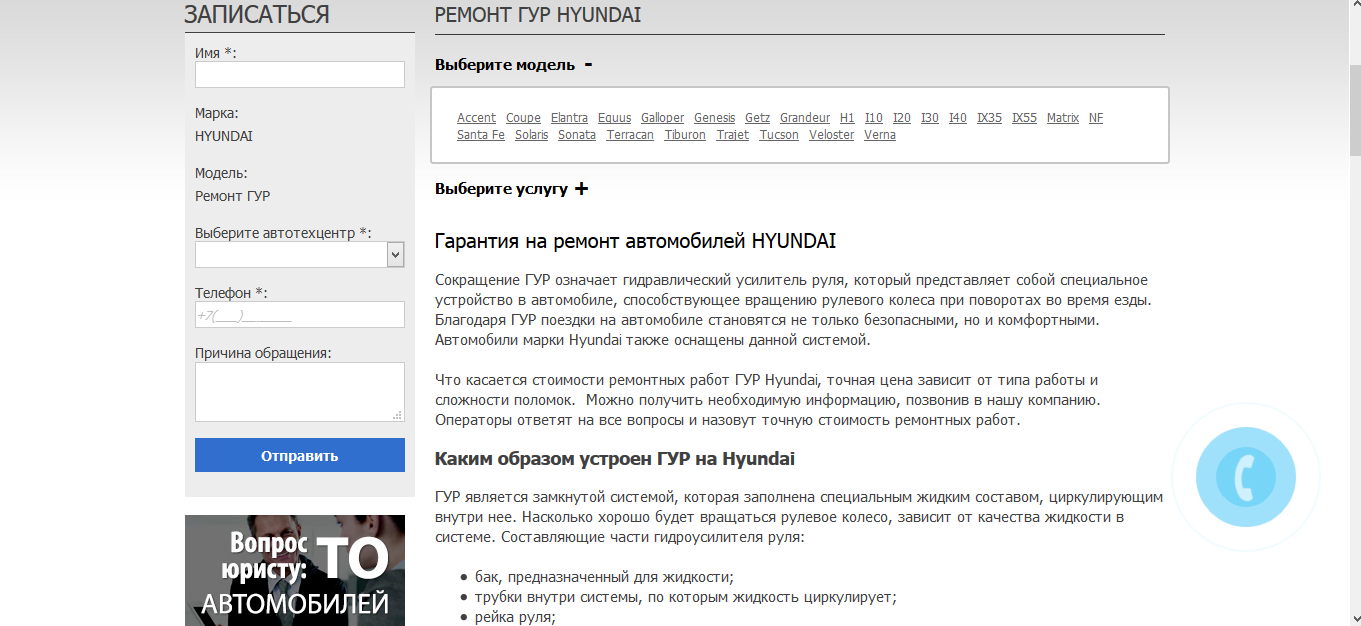Select the Equus model link
The width and height of the screenshot is (1361, 626).
coord(614,118)
